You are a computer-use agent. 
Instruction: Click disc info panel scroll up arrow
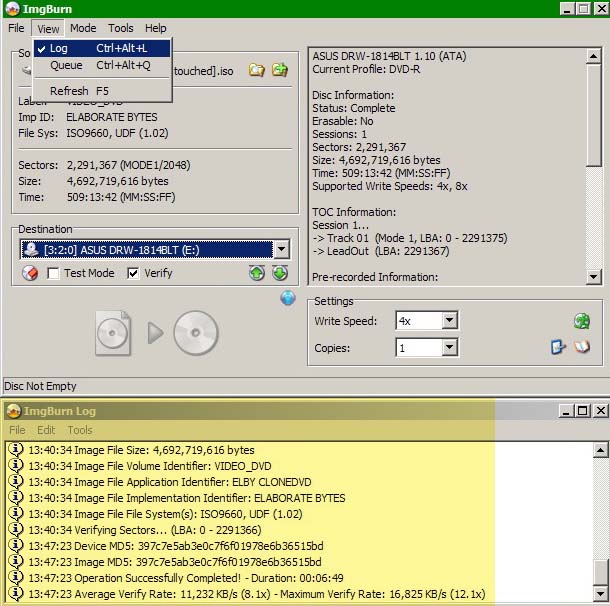[x=593, y=56]
